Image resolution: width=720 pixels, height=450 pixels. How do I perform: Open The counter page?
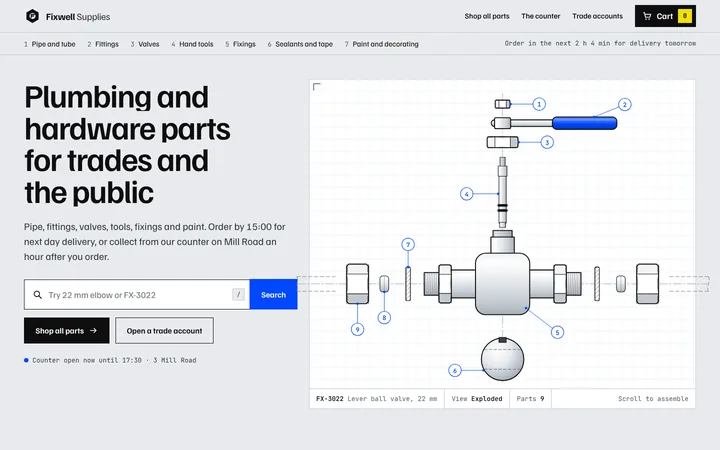coord(540,16)
